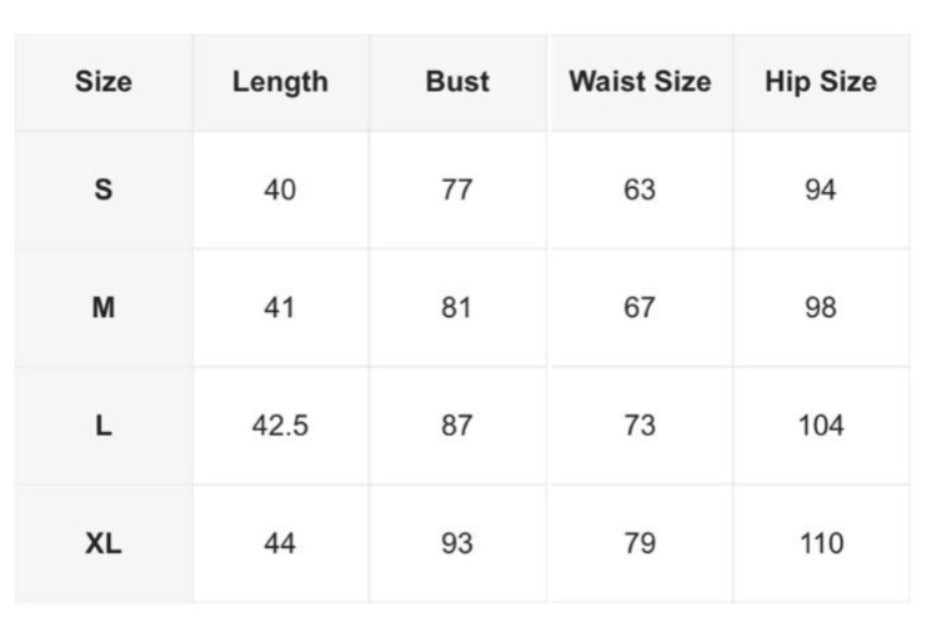
Task: Click the Bust column header
Action: [457, 82]
